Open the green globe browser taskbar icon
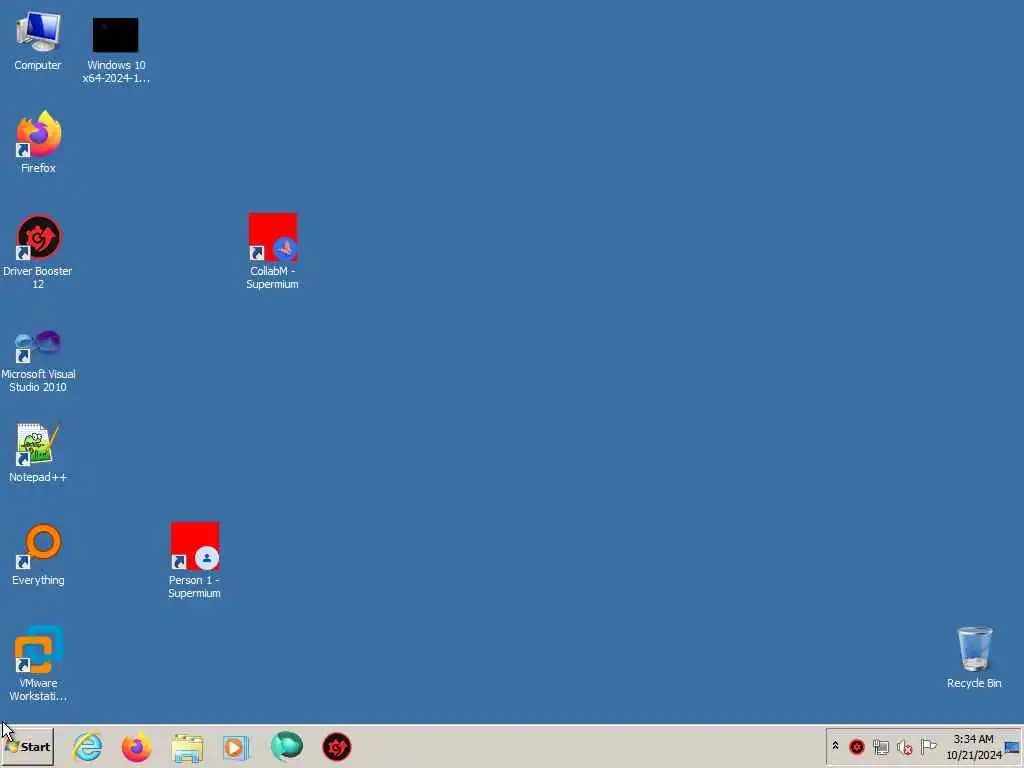Screen dimensions: 1024x768 287,746
